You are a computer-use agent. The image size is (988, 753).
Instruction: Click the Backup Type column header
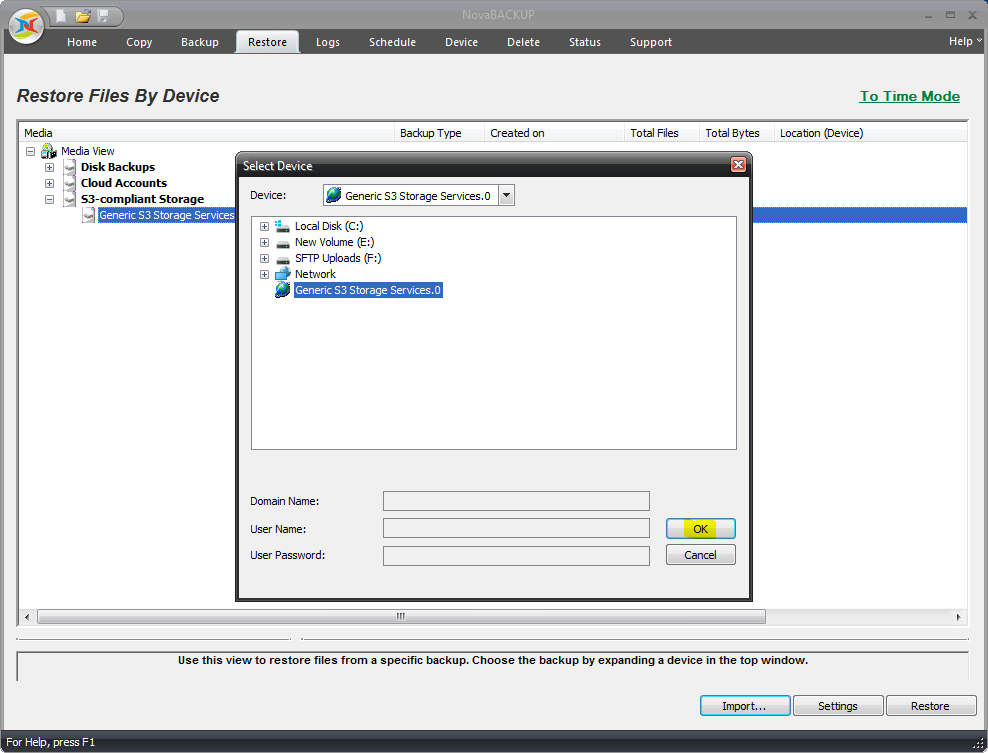(440, 133)
